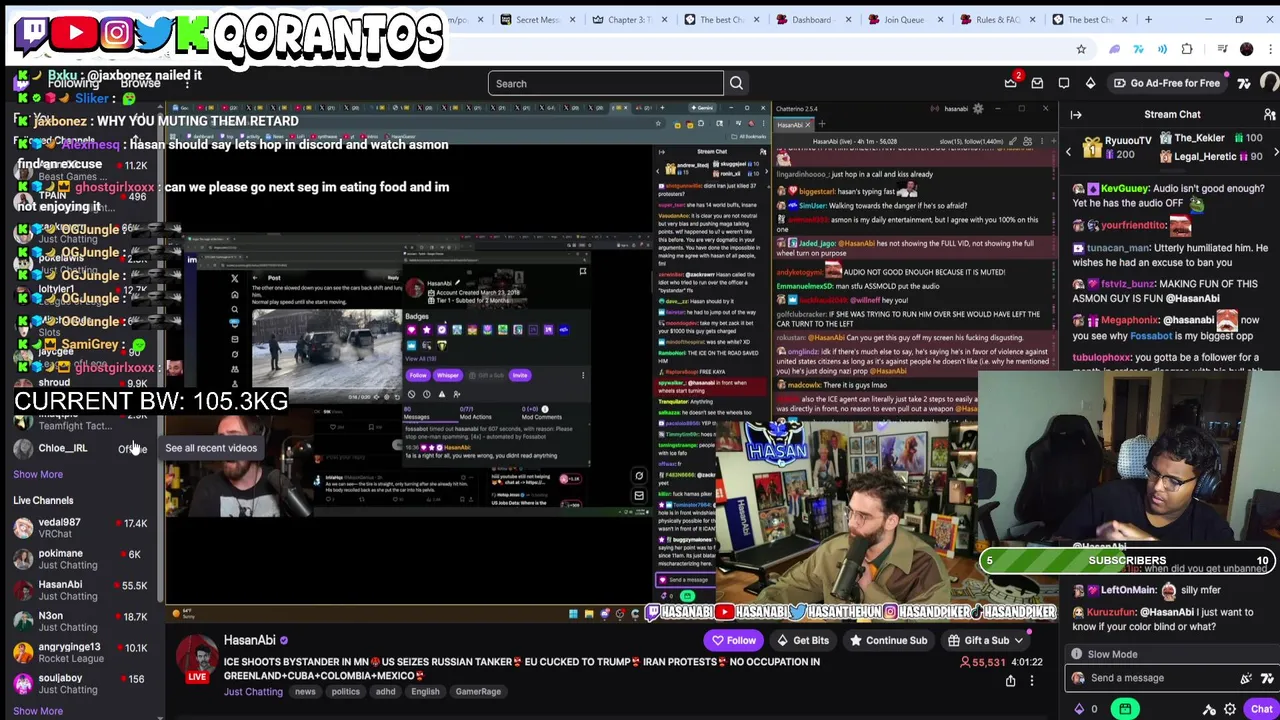Viewport: 1280px width, 720px height.
Task: Click the GamerRage tag
Action: (x=478, y=692)
